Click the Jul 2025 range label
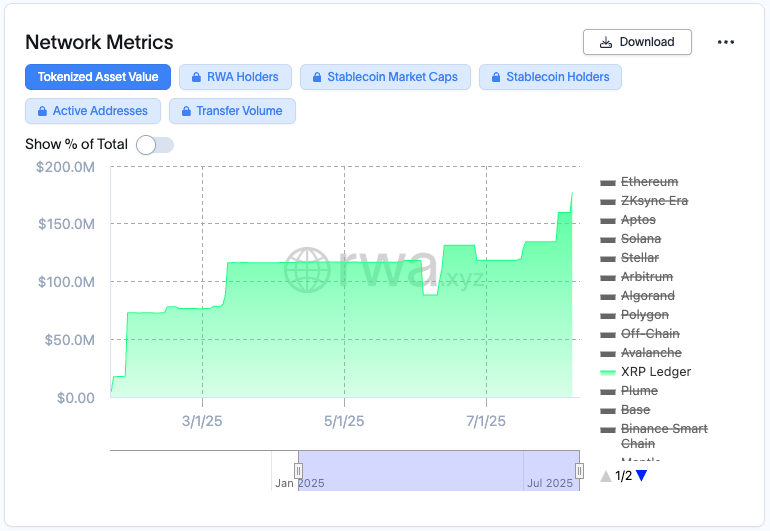 (x=550, y=483)
